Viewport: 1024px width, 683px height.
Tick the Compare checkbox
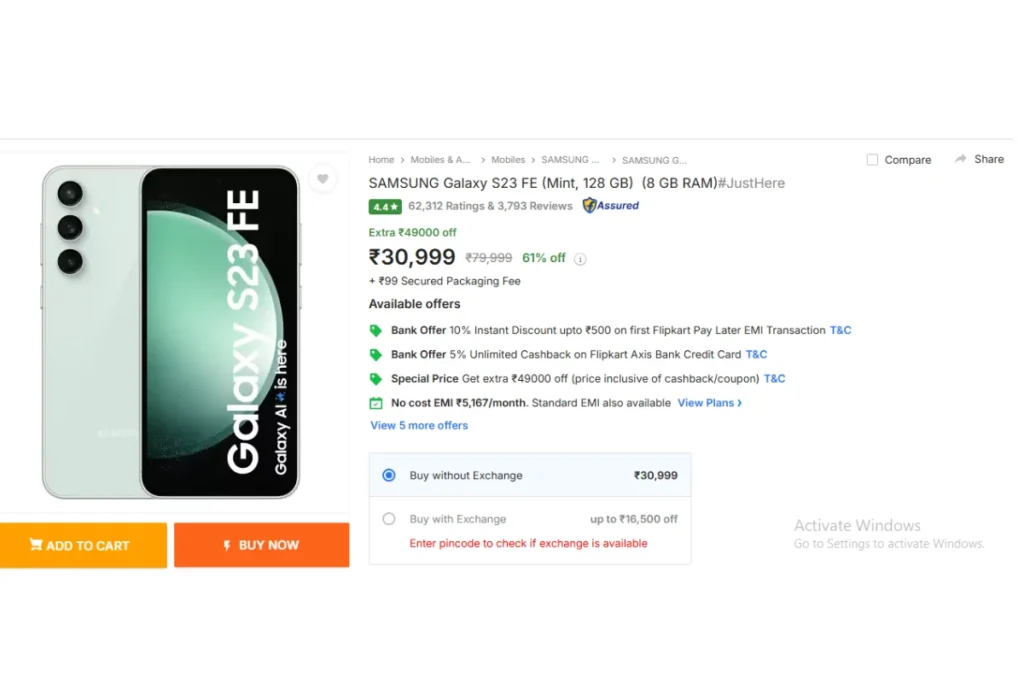tap(872, 160)
